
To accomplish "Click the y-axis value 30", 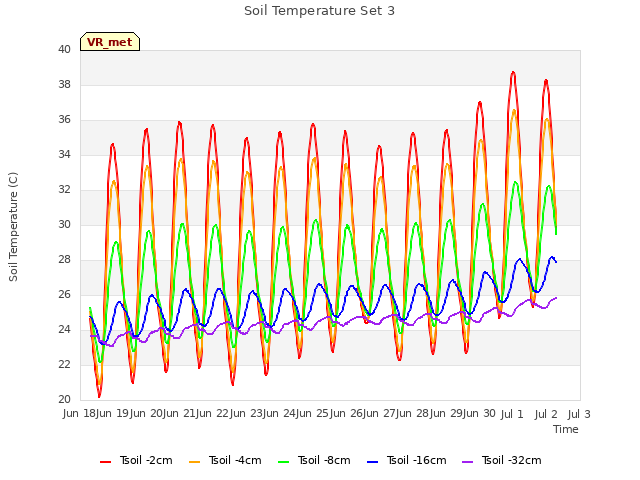I will click(x=64, y=224).
